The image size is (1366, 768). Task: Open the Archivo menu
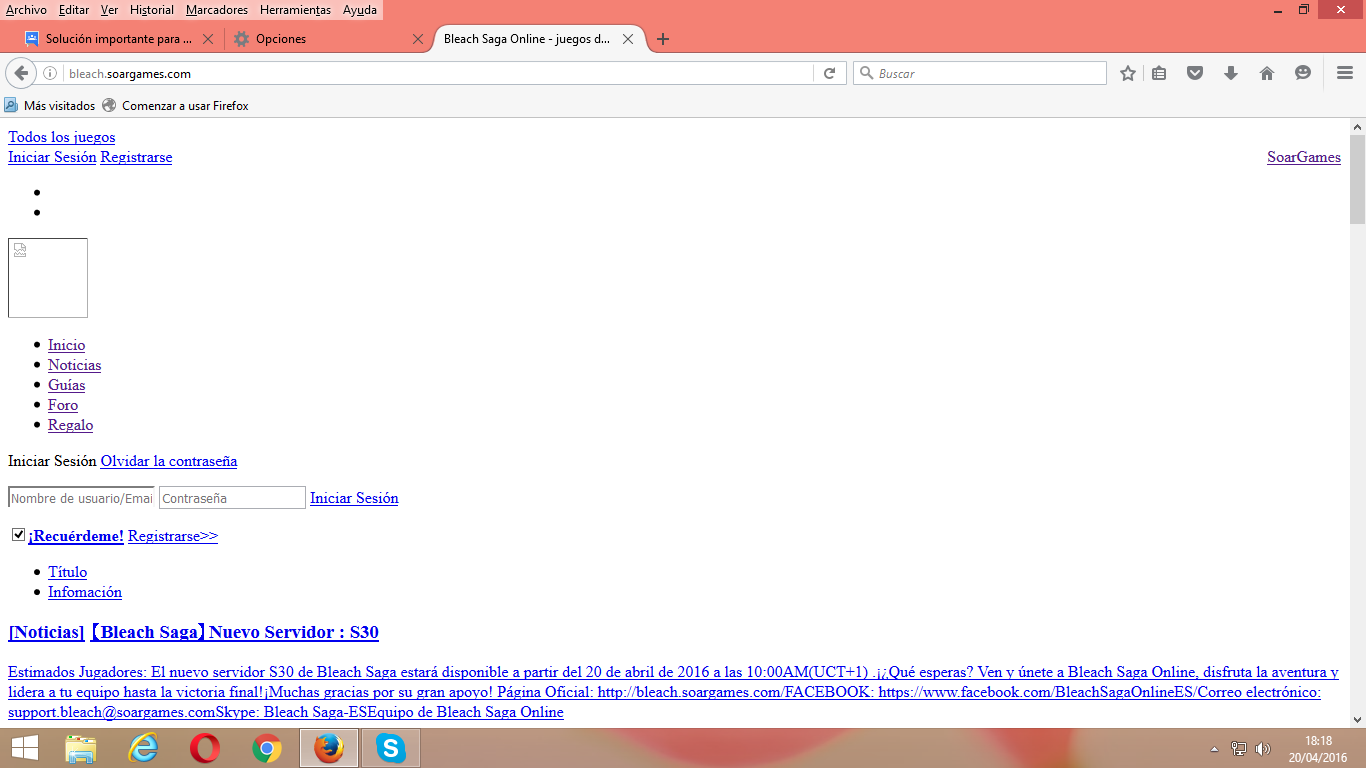tap(26, 10)
